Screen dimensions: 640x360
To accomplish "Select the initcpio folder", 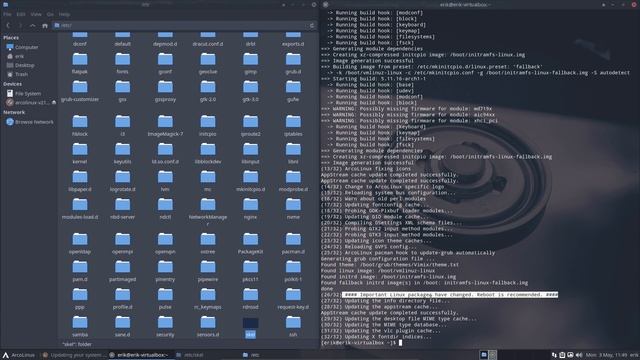I will (x=208, y=126).
